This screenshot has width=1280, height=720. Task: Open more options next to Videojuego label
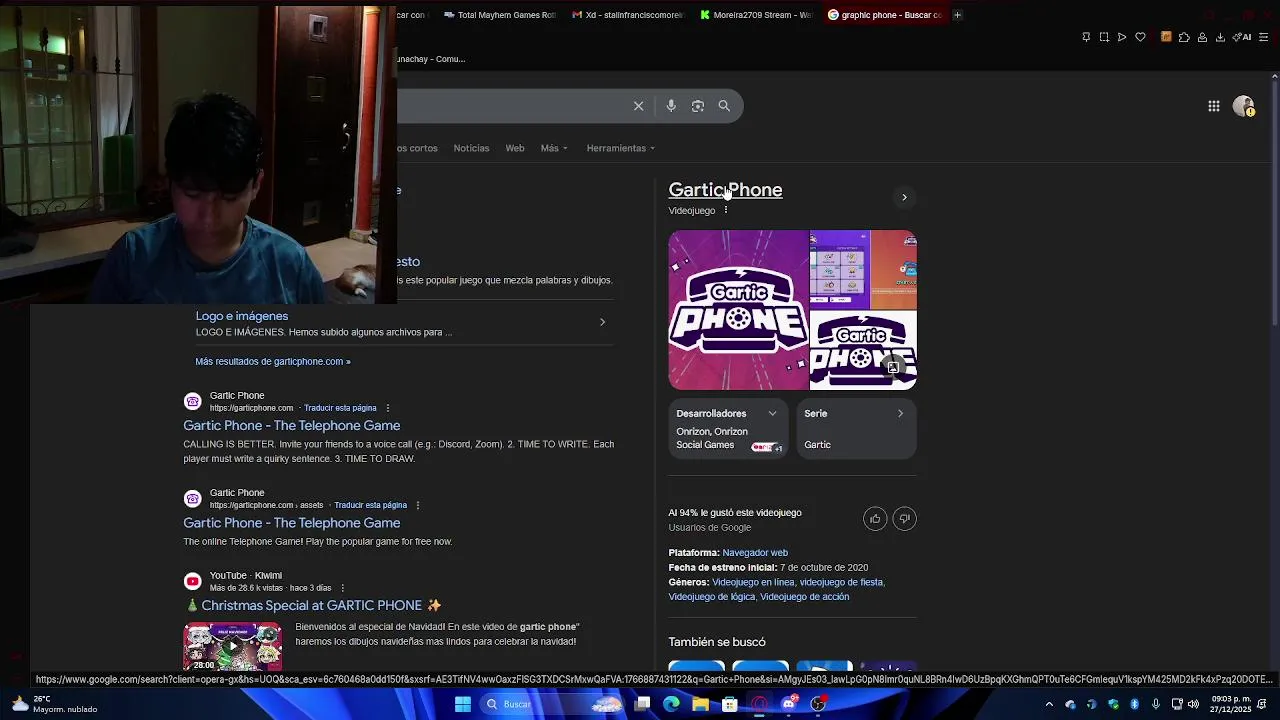tap(726, 210)
